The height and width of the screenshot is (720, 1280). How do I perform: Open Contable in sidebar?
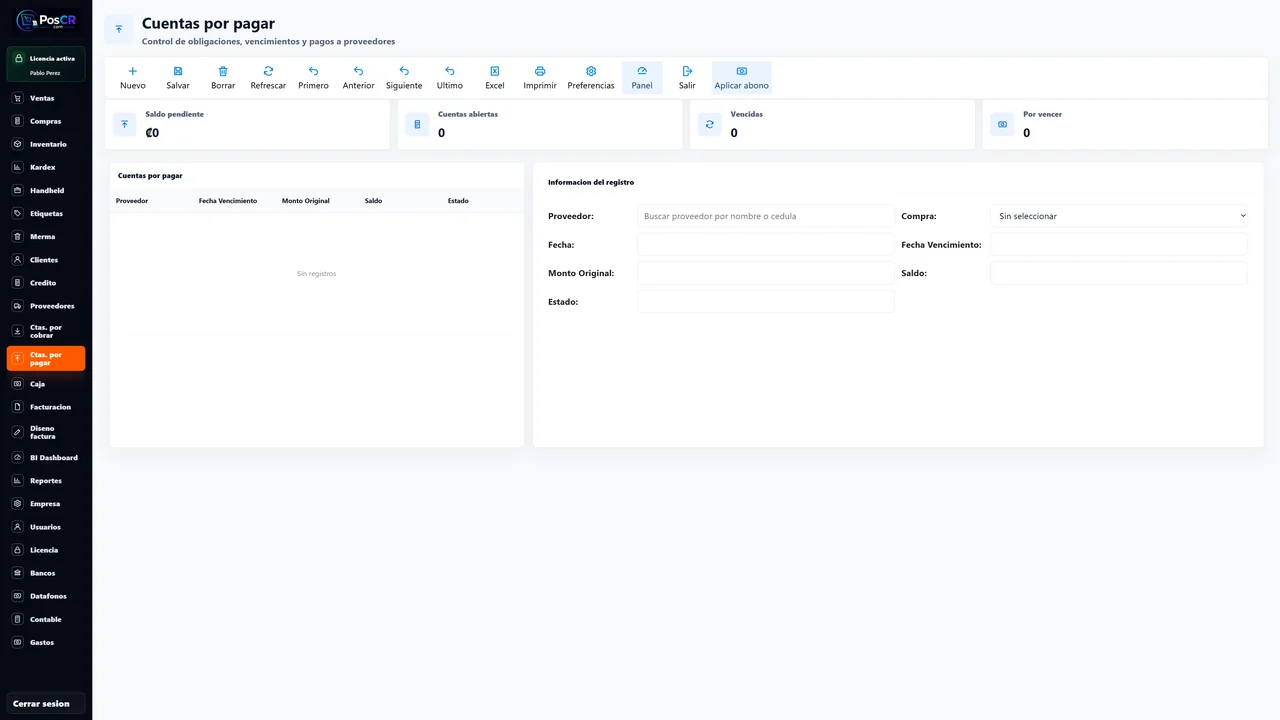(x=46, y=618)
